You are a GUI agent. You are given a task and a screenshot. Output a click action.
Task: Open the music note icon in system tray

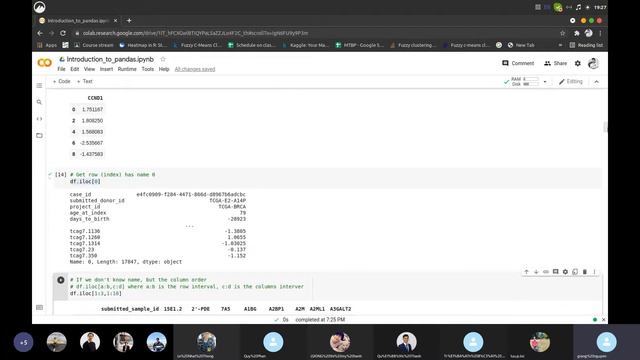coord(578,7)
